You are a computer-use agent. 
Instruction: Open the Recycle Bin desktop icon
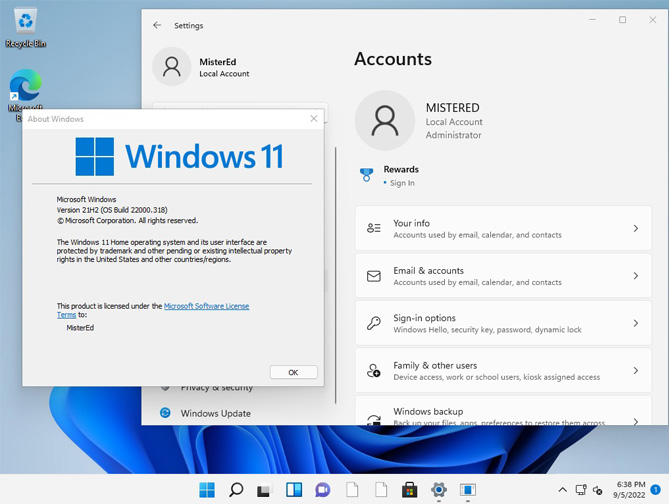click(26, 27)
